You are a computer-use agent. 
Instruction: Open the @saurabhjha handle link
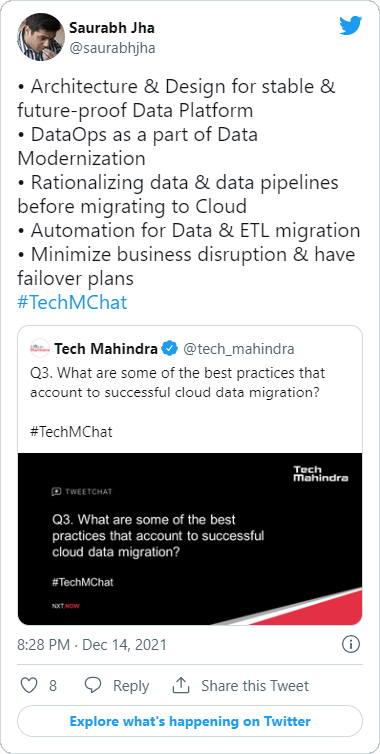112,48
